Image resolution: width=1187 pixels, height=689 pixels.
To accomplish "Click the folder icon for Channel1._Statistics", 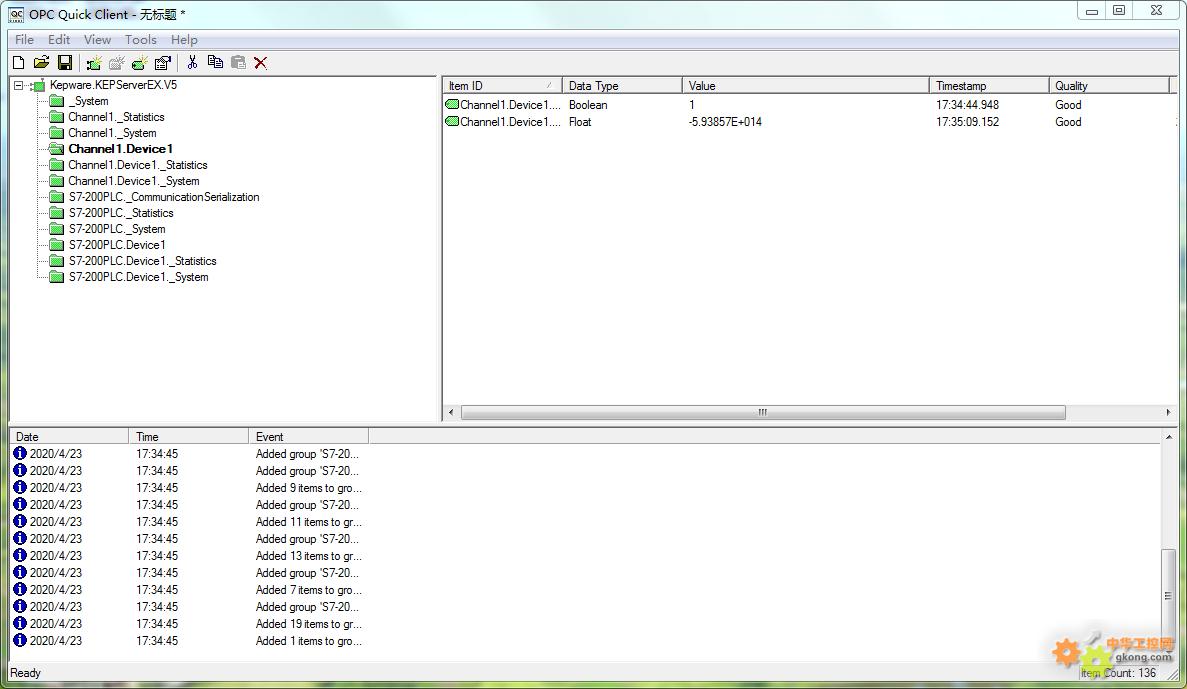I will (57, 117).
